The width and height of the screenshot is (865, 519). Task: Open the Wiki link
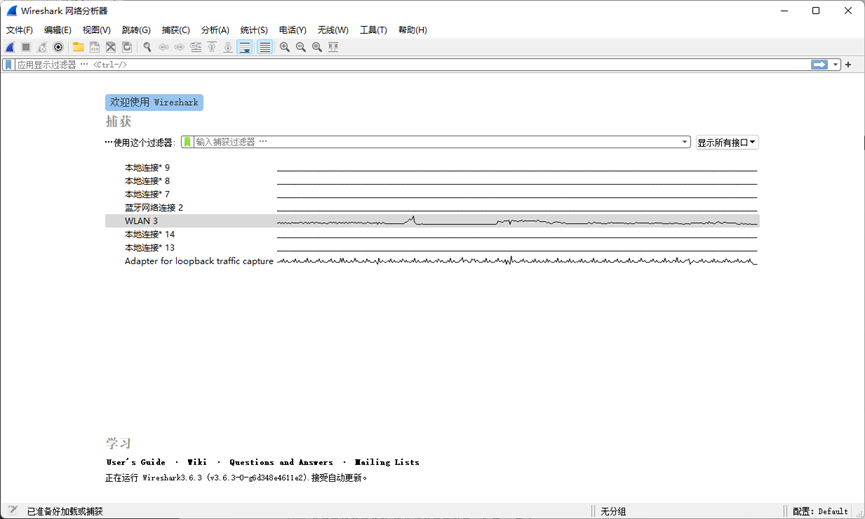pyautogui.click(x=197, y=462)
